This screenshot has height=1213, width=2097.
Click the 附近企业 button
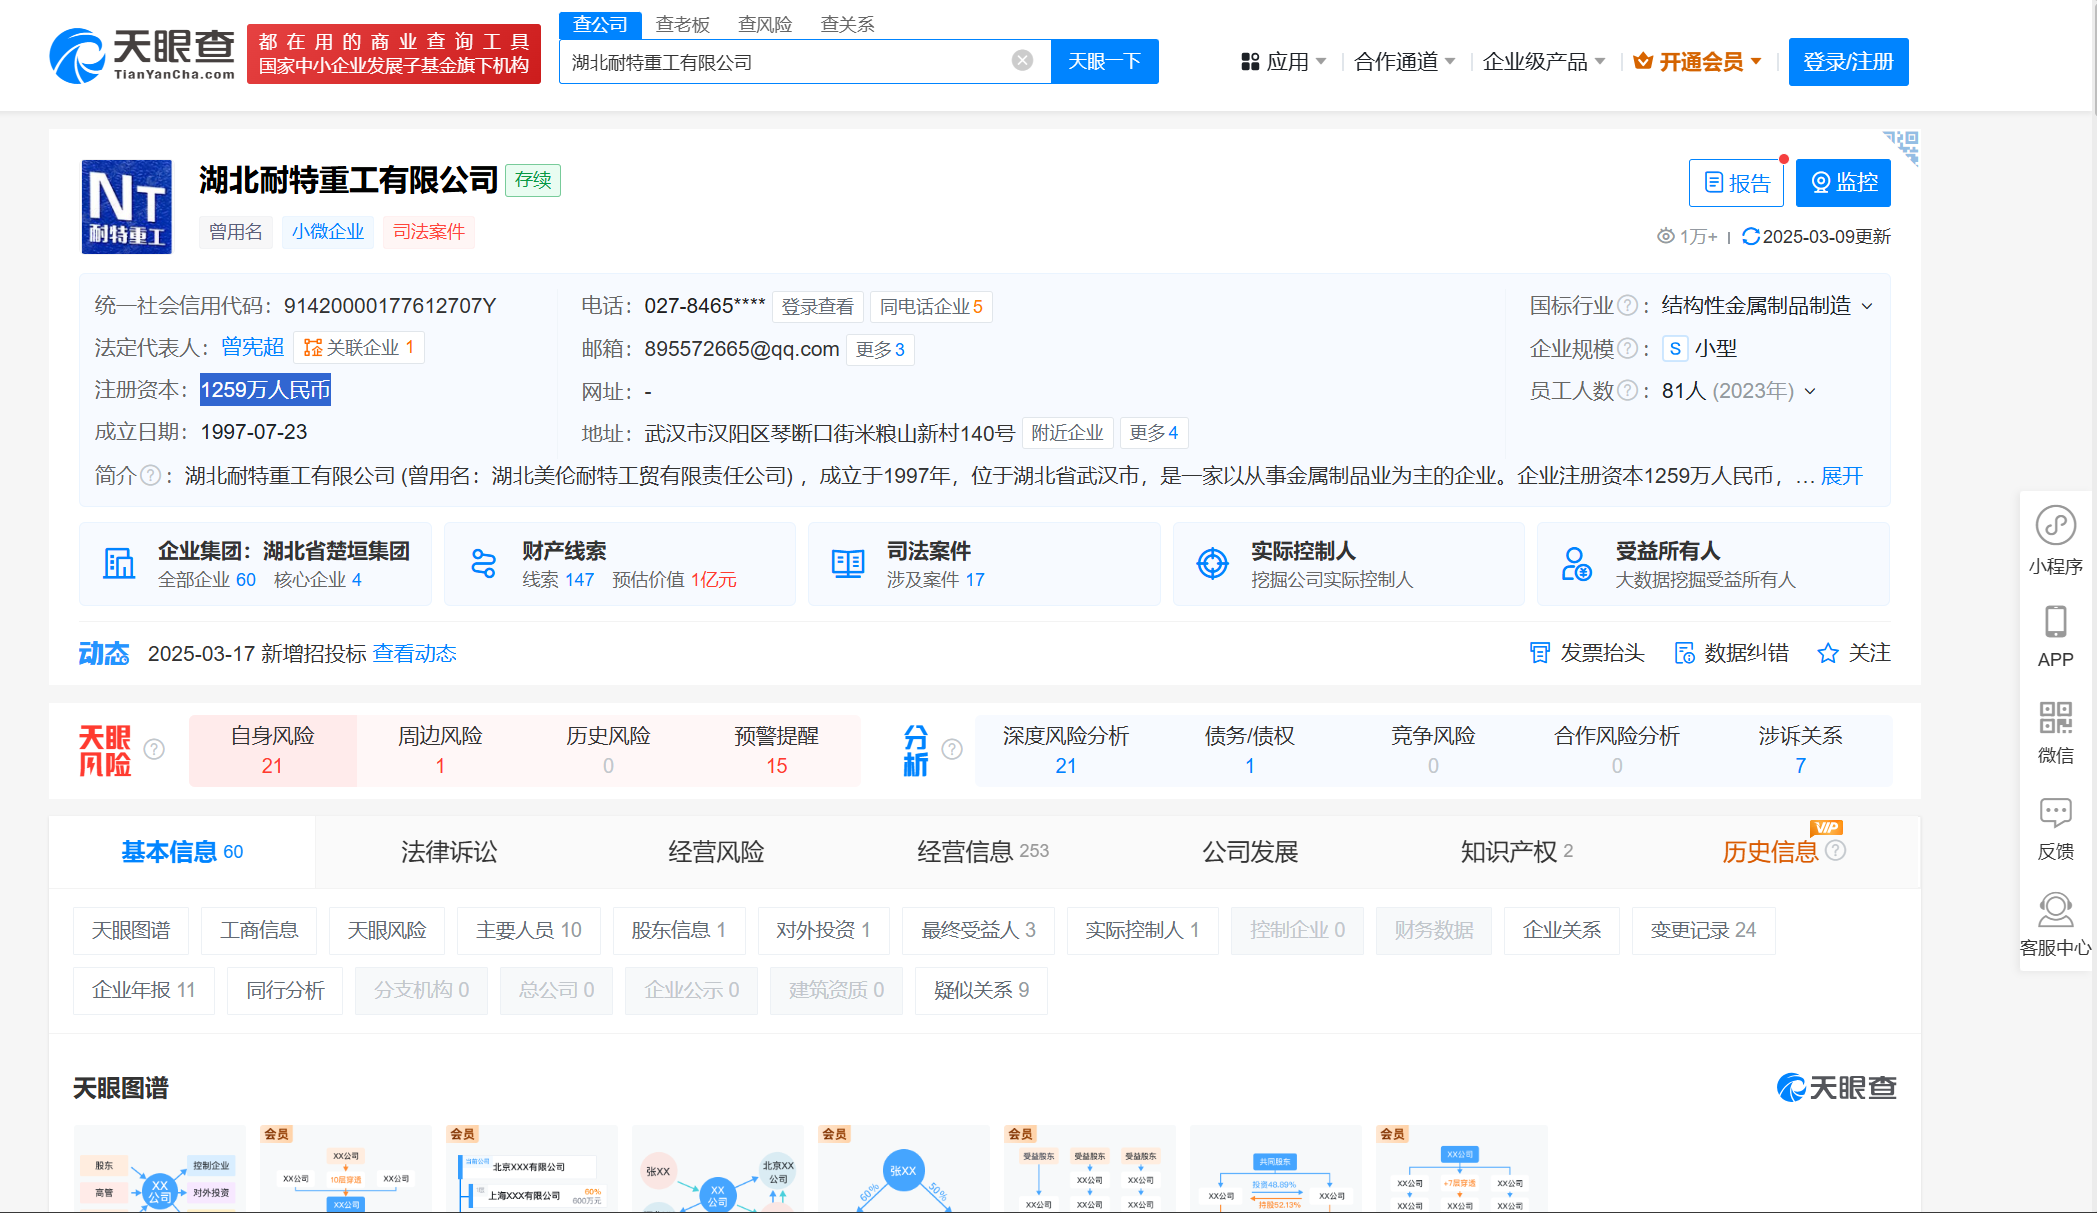[1067, 433]
